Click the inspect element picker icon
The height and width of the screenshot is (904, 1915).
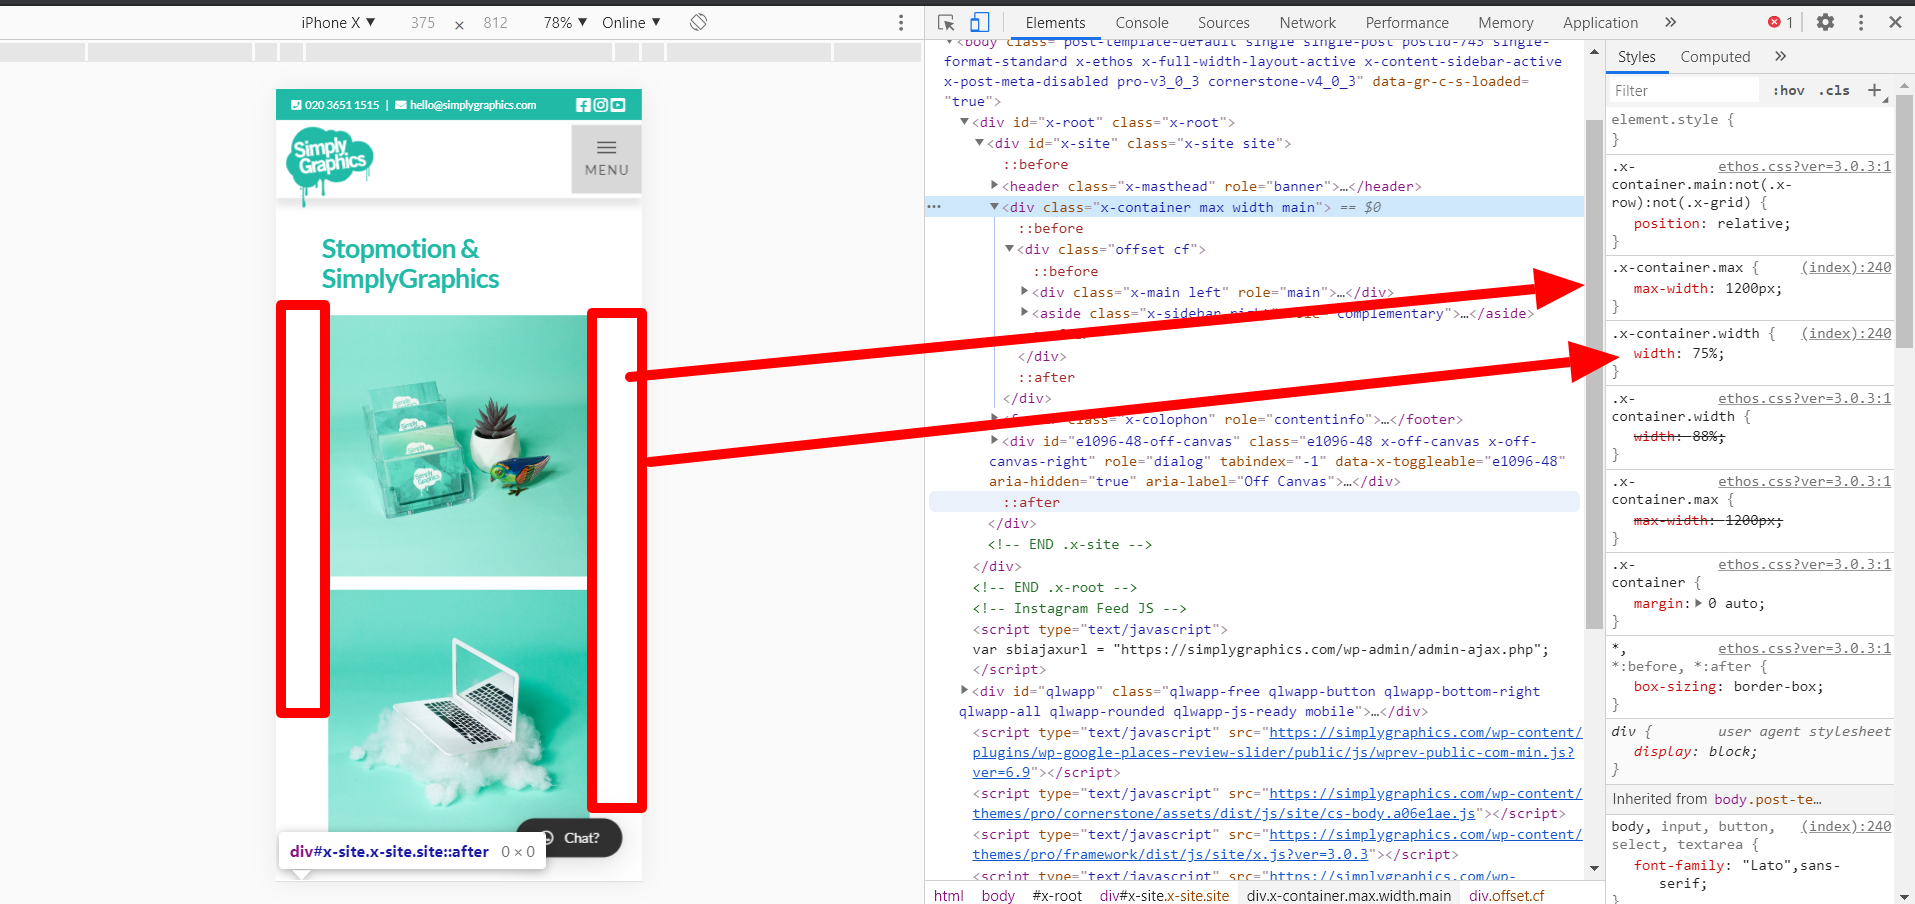point(946,22)
